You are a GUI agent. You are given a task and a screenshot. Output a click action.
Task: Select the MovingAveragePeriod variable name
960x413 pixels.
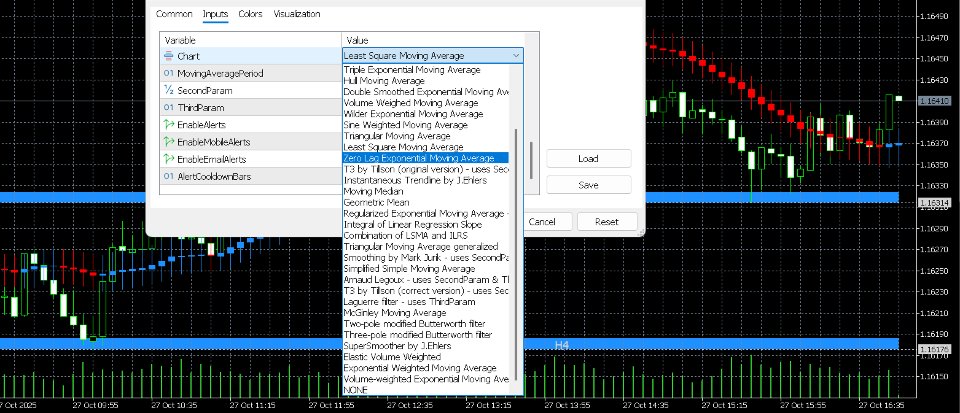[x=220, y=73]
